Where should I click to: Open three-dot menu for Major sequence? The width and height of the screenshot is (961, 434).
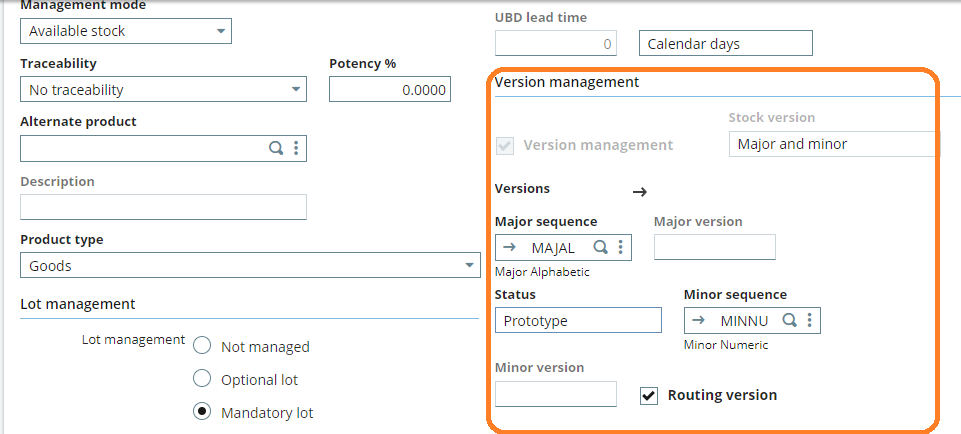point(620,248)
